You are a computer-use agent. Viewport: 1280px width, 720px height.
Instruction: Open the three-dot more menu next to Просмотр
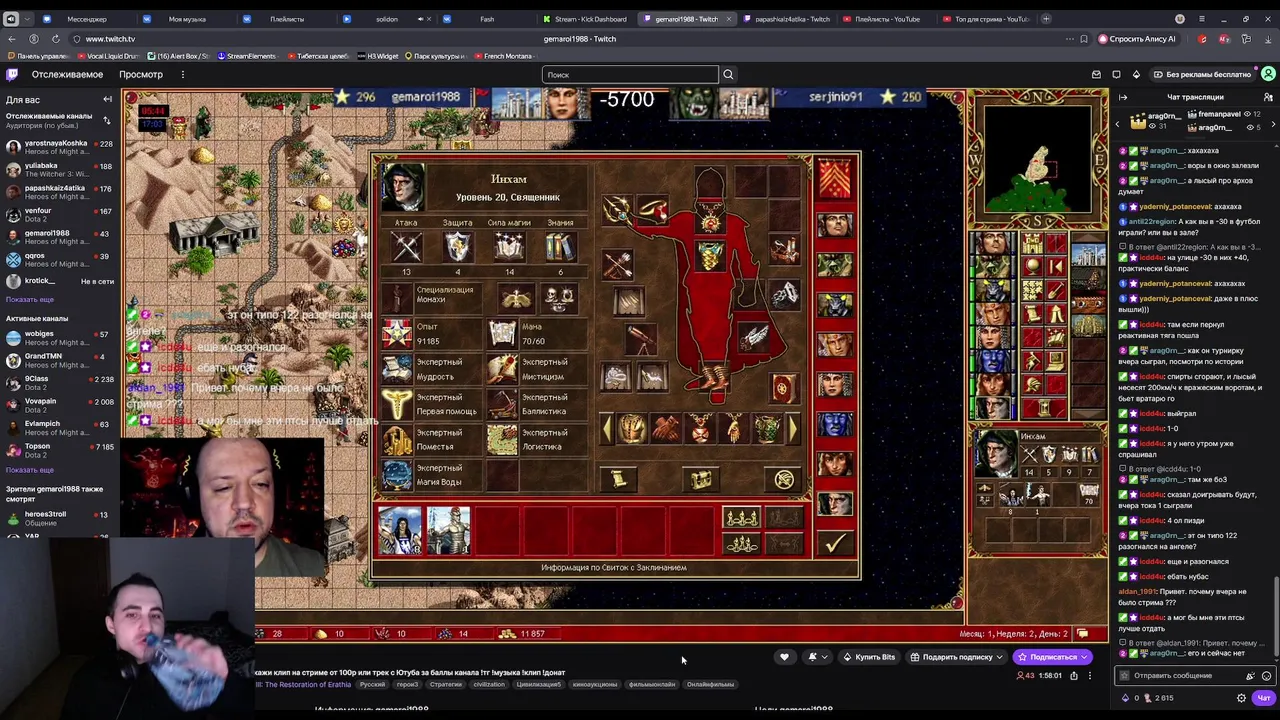[x=182, y=74]
